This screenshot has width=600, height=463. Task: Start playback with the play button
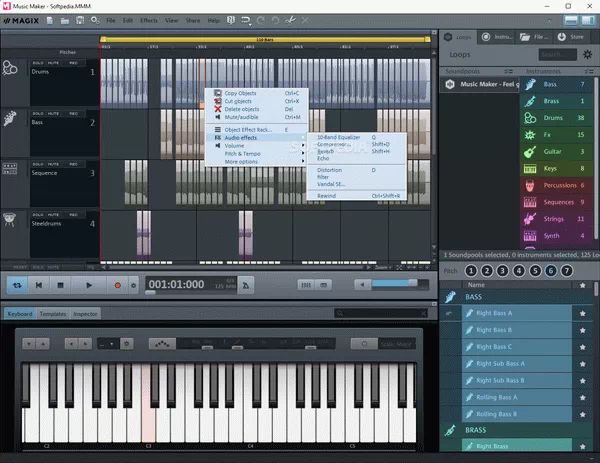pyautogui.click(x=89, y=285)
